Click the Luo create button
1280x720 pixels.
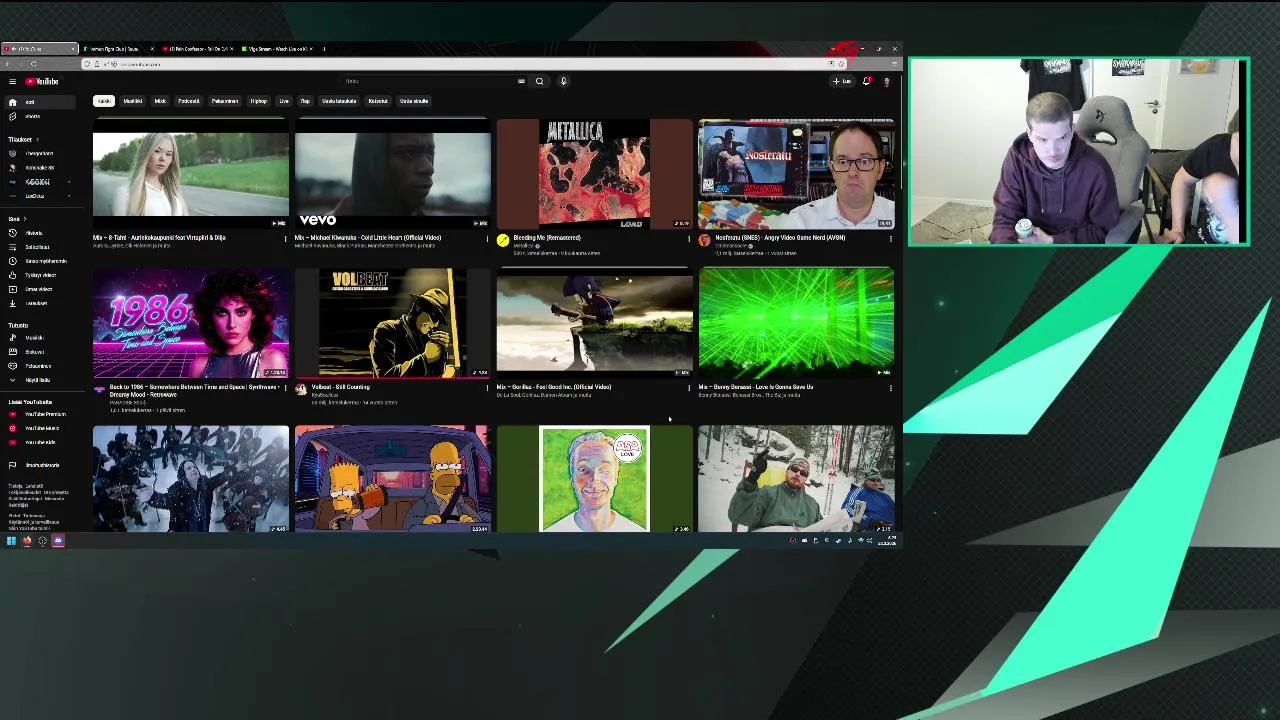coord(842,81)
